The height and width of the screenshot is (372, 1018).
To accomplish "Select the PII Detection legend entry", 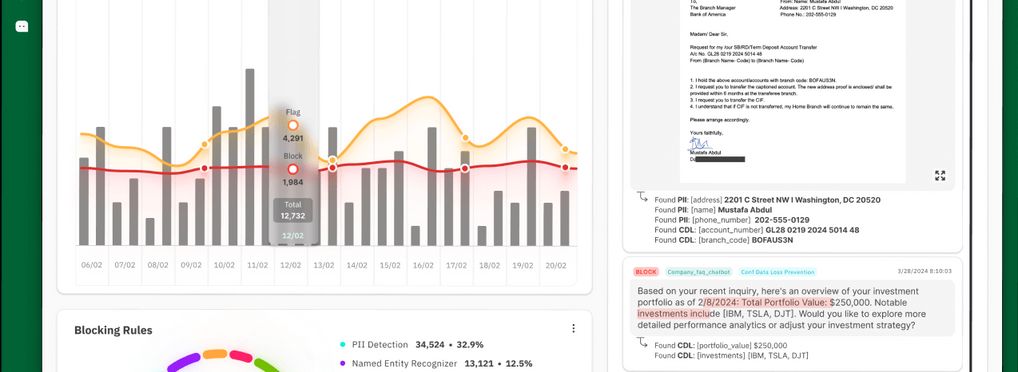I will click(x=411, y=345).
